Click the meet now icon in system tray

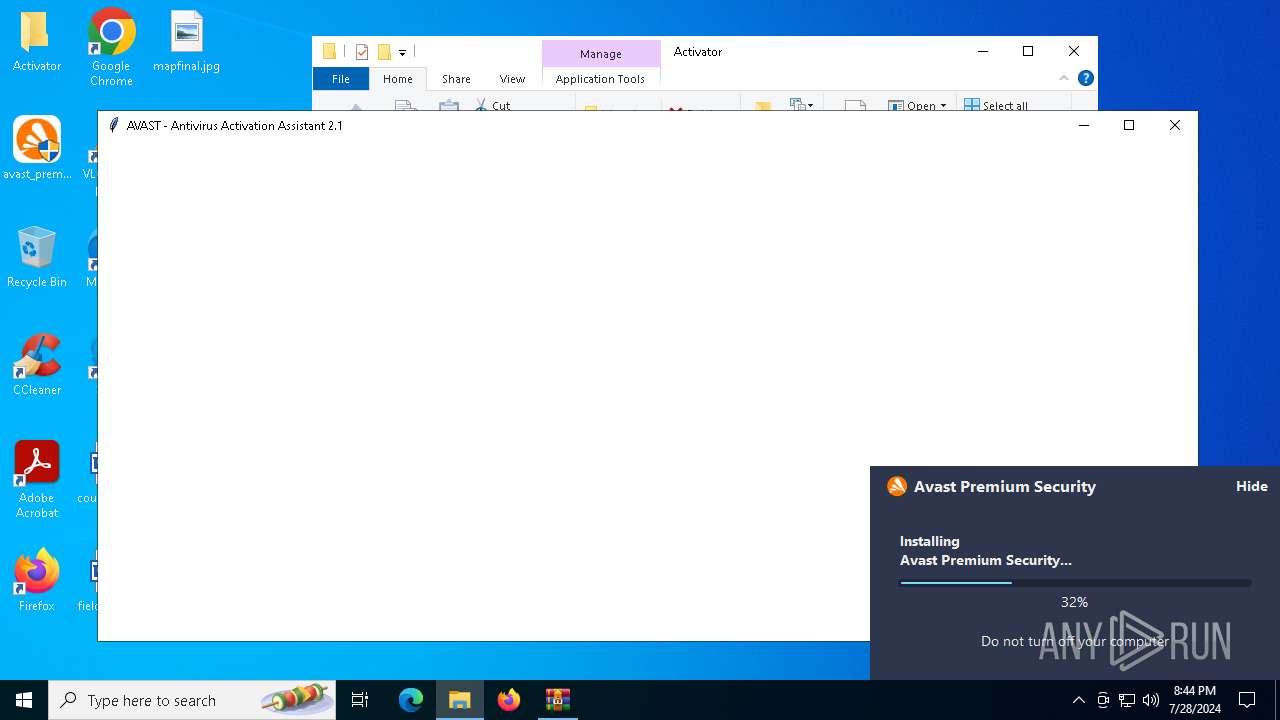[x=1103, y=700]
